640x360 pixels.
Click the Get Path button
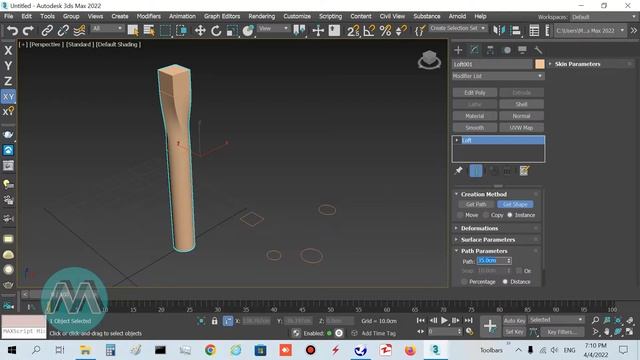coord(476,204)
